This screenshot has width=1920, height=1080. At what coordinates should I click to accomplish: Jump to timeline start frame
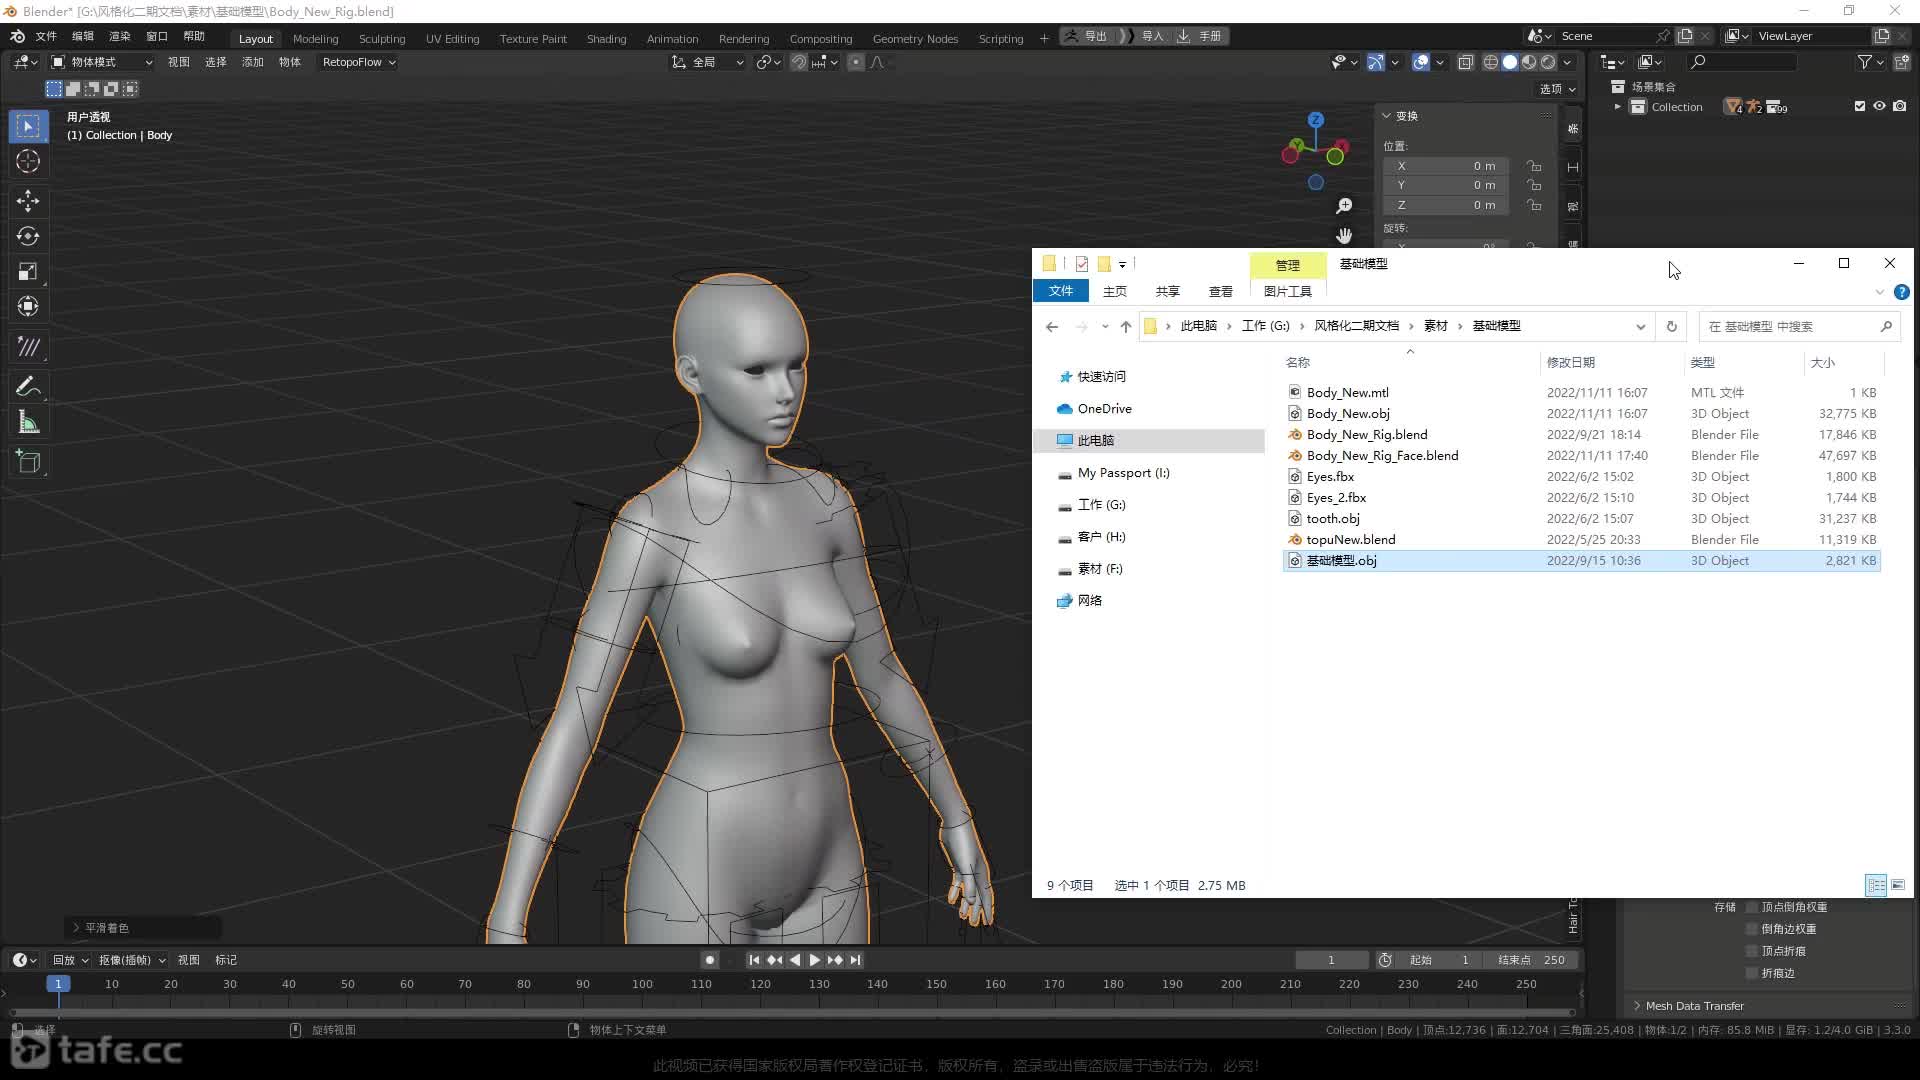point(754,960)
